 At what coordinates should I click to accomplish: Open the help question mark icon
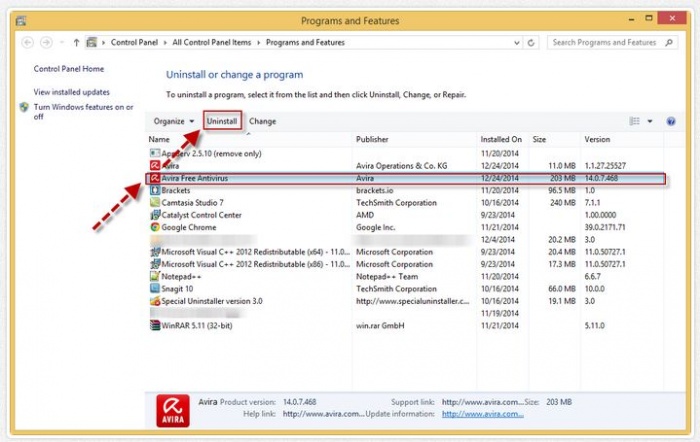coord(671,121)
